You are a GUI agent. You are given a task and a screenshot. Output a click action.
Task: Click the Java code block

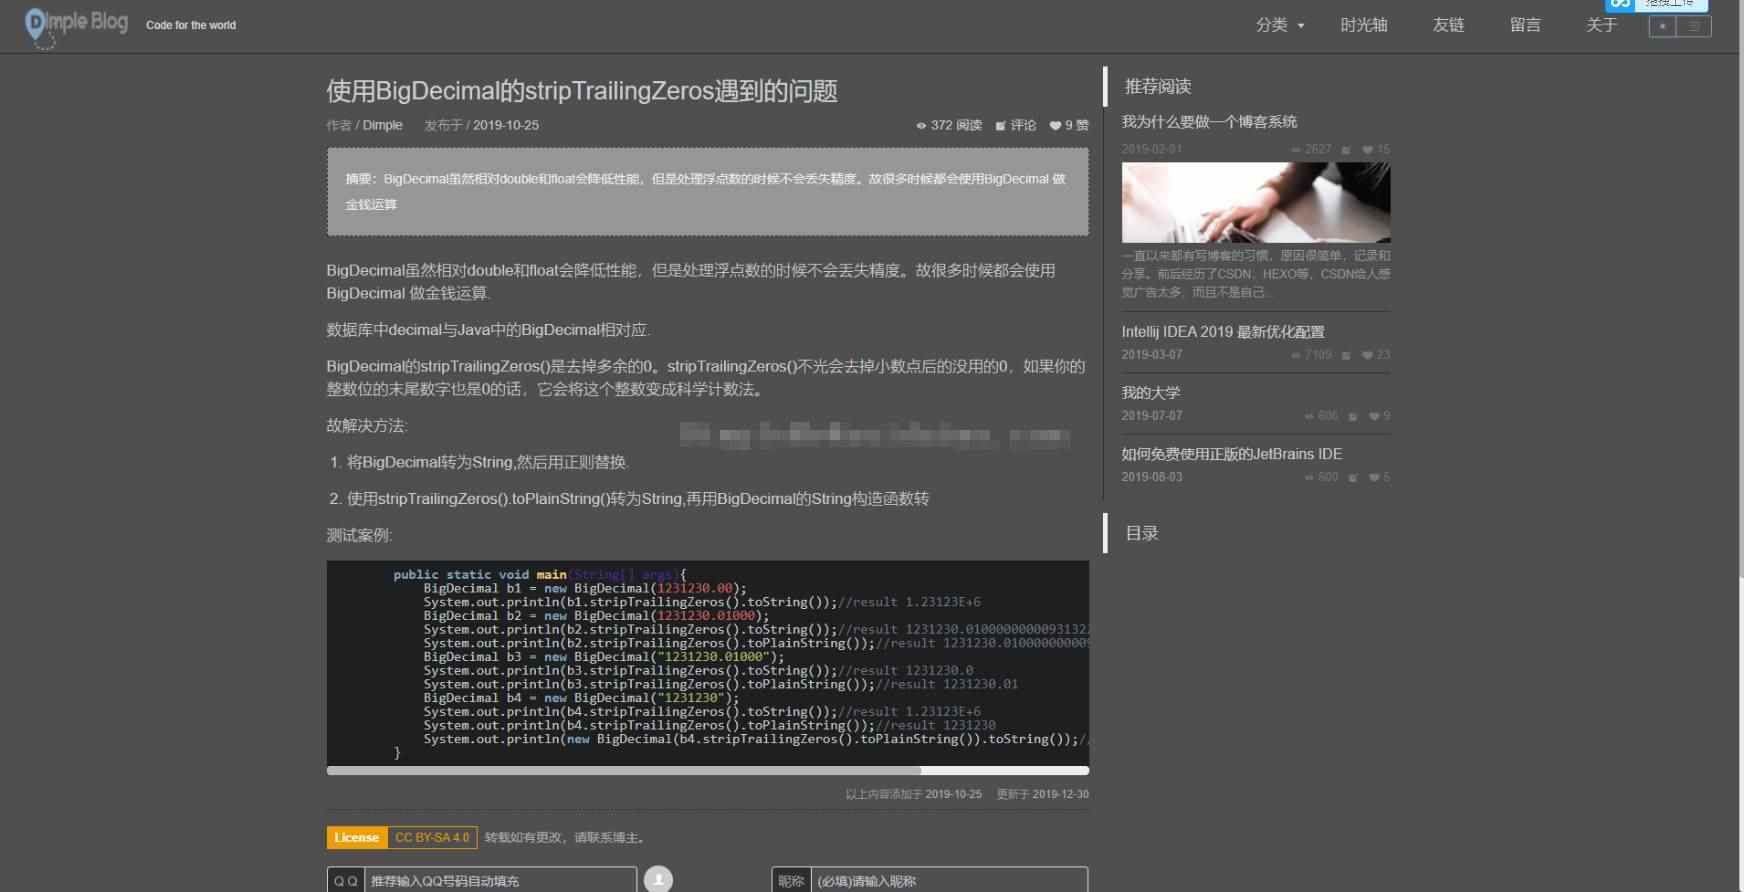[708, 662]
